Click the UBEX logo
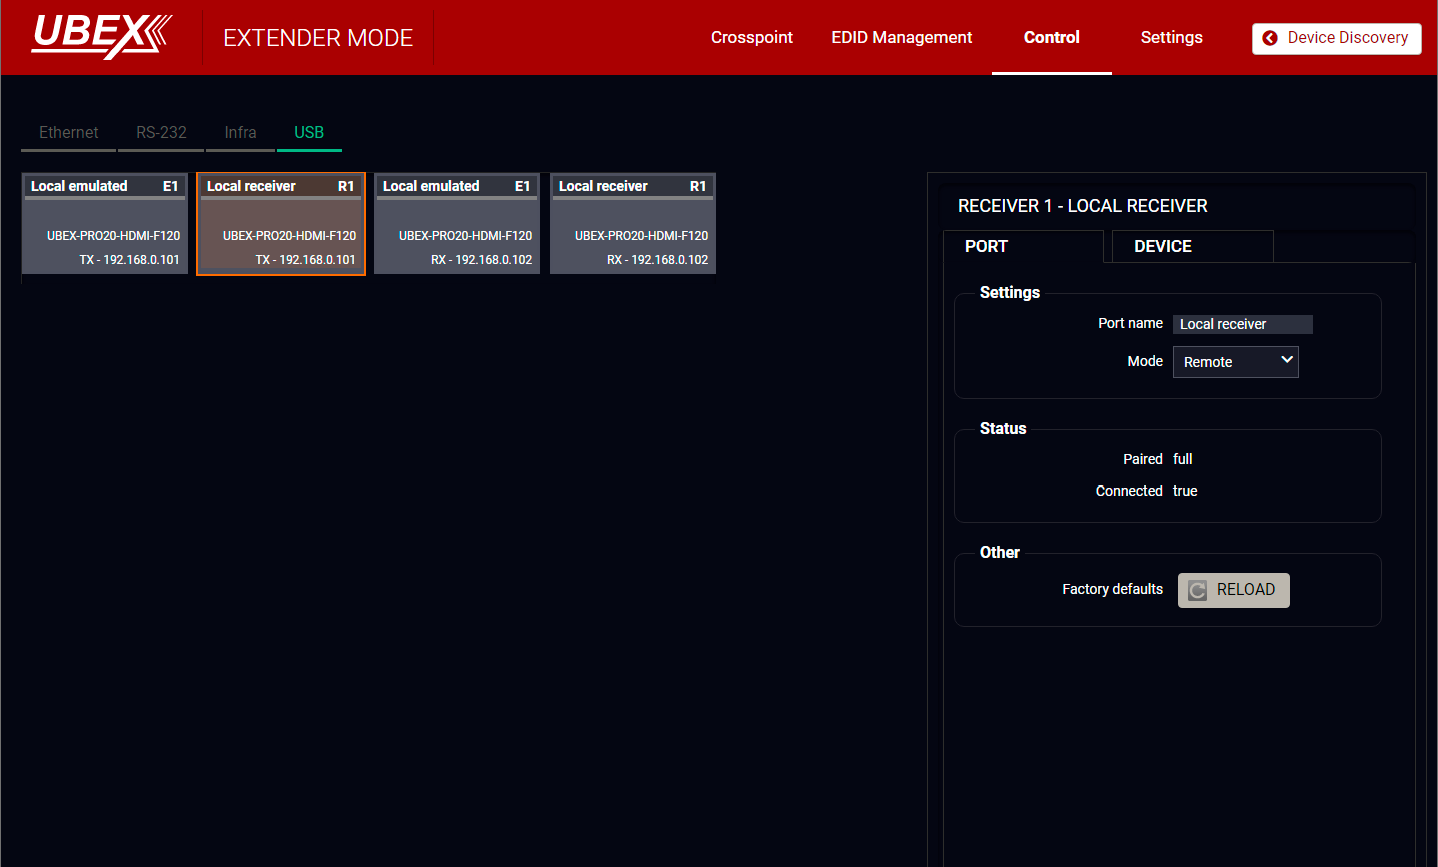The width and height of the screenshot is (1438, 867). click(x=101, y=36)
